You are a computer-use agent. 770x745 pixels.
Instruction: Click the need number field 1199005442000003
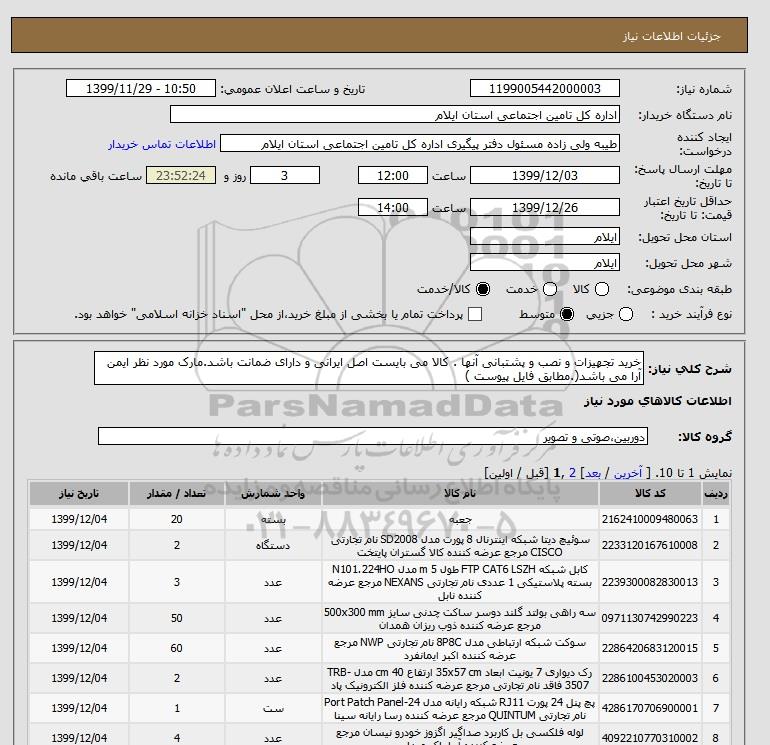pyautogui.click(x=545, y=88)
